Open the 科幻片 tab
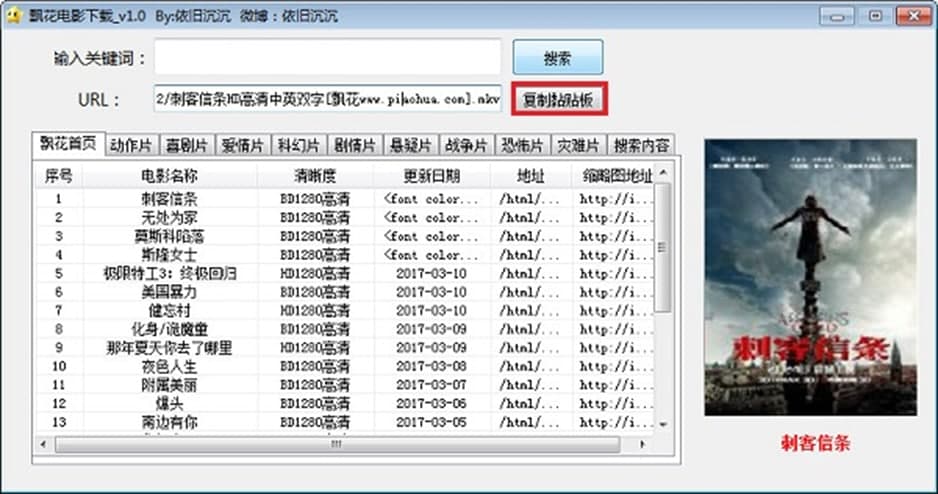The image size is (938, 494). pyautogui.click(x=299, y=145)
